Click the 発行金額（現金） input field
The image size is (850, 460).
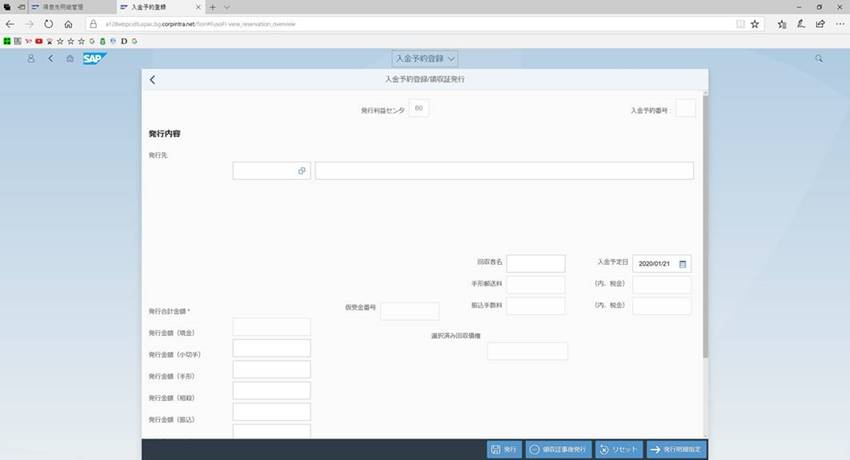click(271, 327)
